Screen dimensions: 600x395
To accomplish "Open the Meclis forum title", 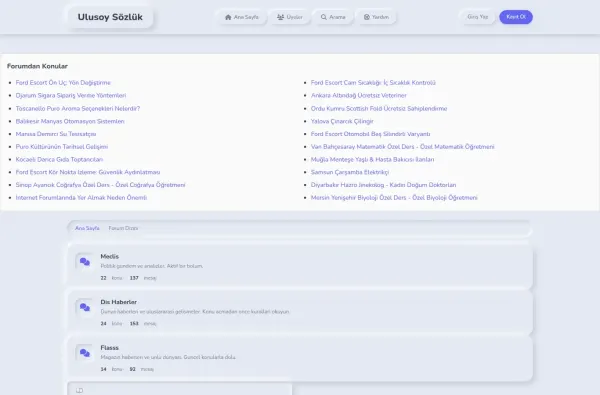I will tap(109, 256).
